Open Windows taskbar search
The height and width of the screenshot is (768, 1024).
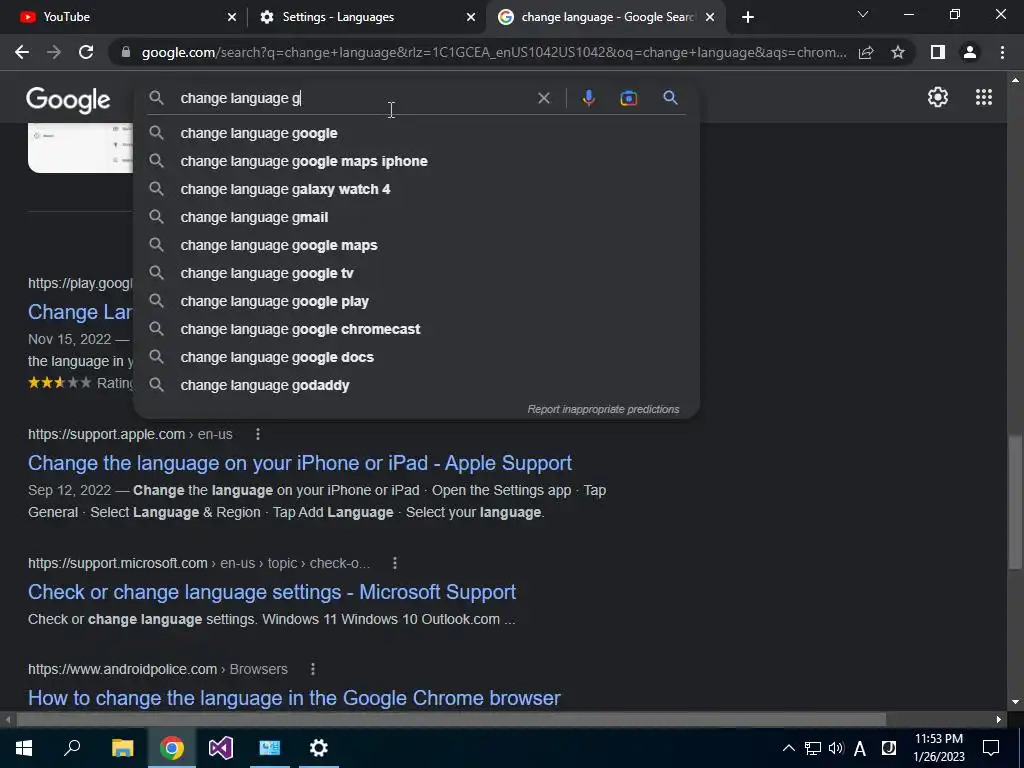(x=72, y=748)
